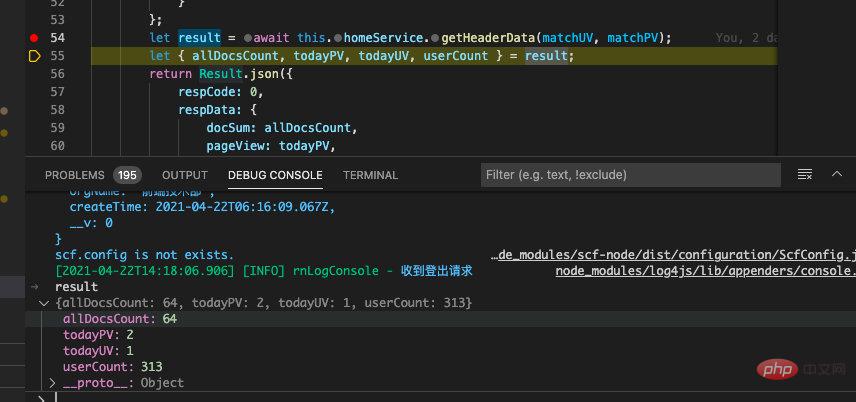Expand the __proto__ Object entry
The height and width of the screenshot is (402, 856).
point(54,383)
